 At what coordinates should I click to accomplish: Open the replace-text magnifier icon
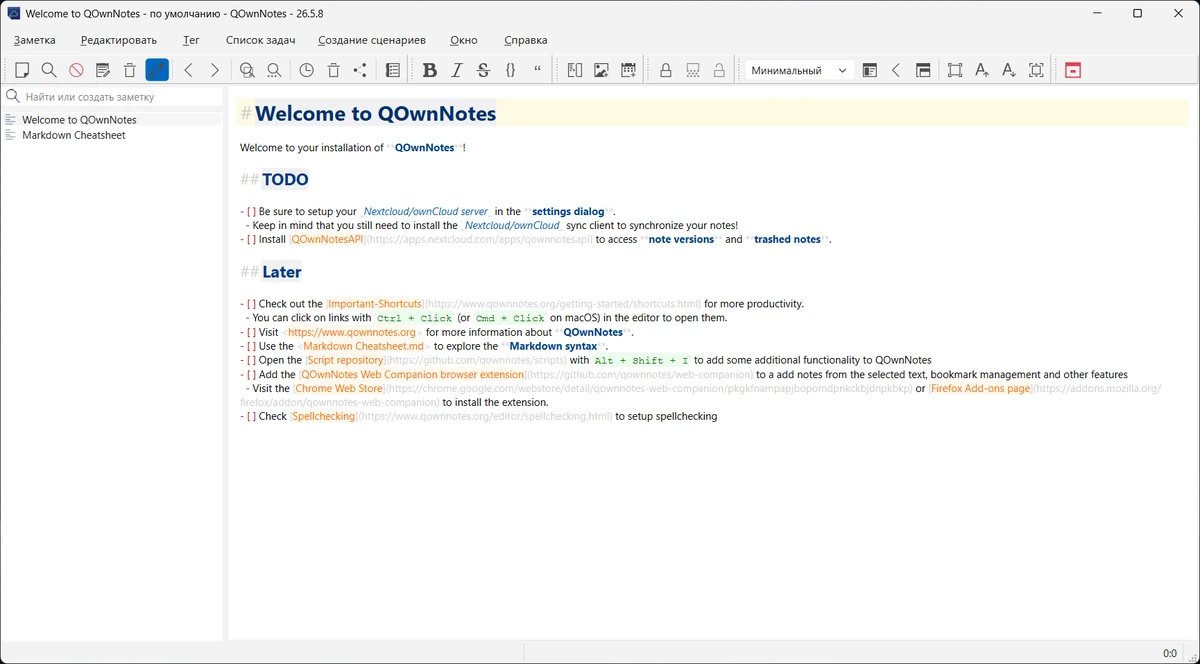[274, 70]
